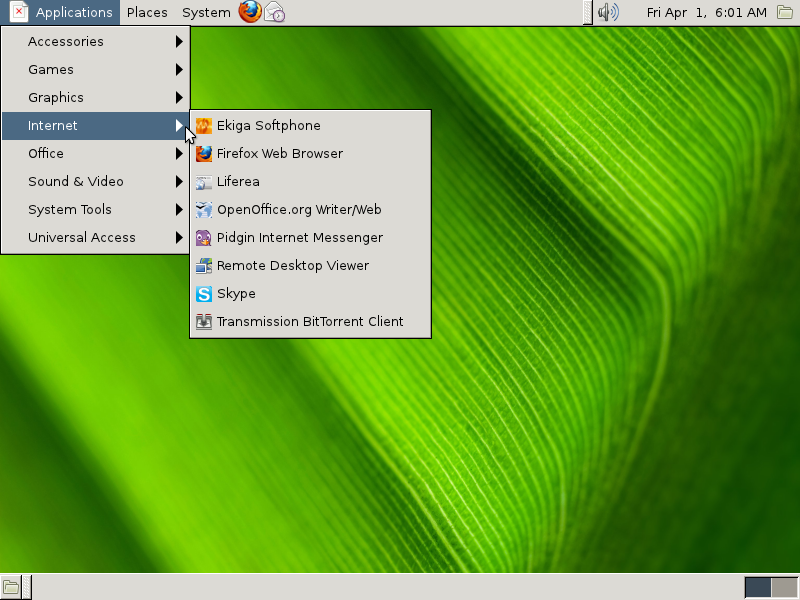Click the Ubuntu logo on the Applications menu
Screen dimensions: 800x600
tap(17, 12)
